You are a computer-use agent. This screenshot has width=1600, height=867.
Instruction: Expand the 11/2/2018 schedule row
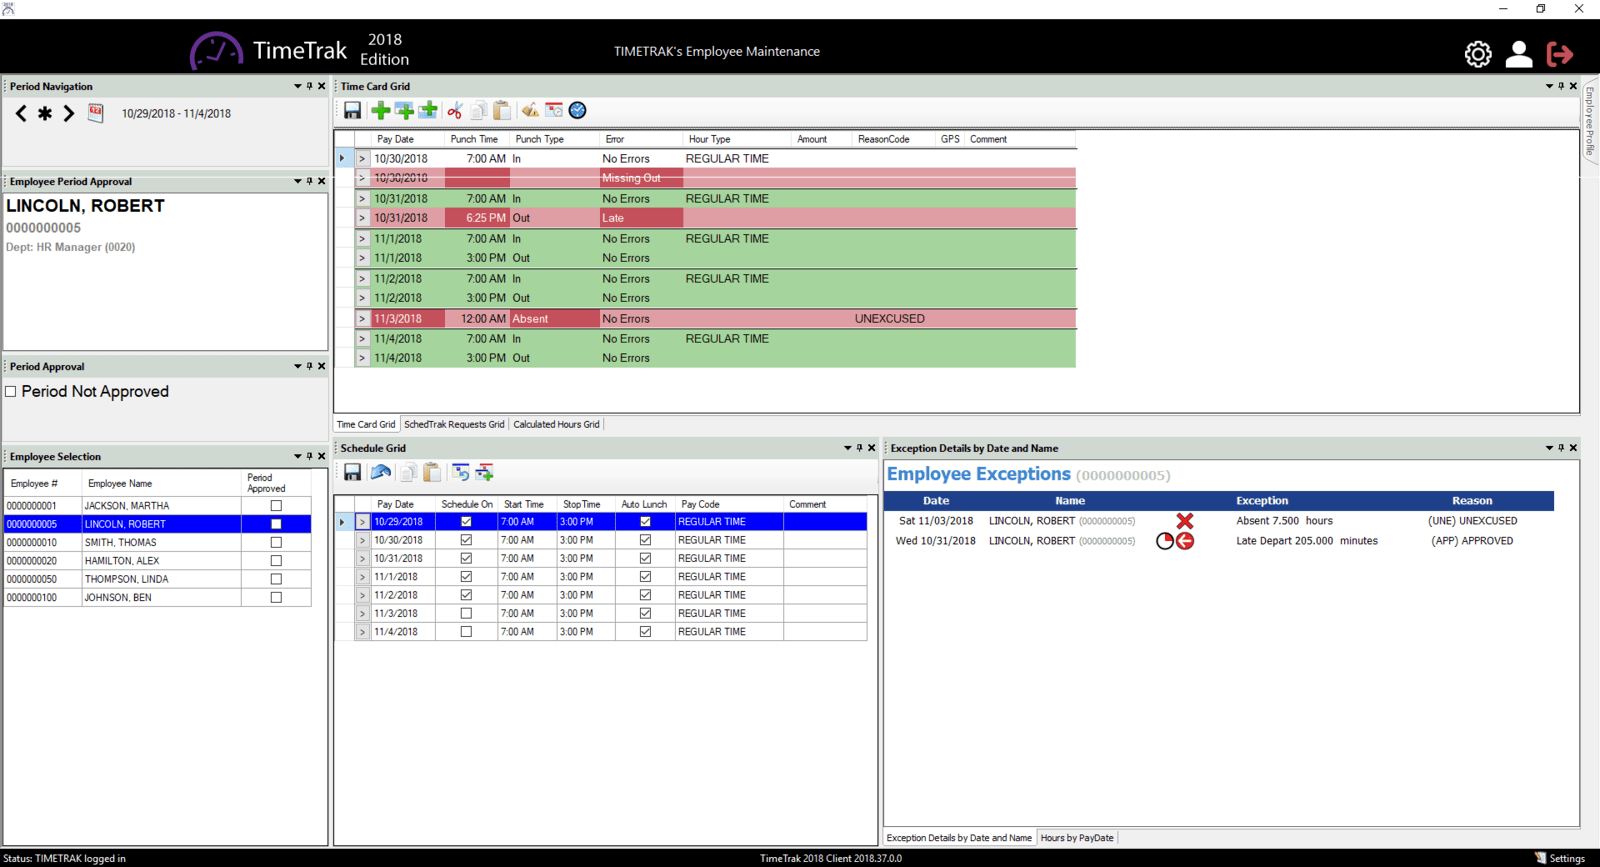click(x=362, y=595)
